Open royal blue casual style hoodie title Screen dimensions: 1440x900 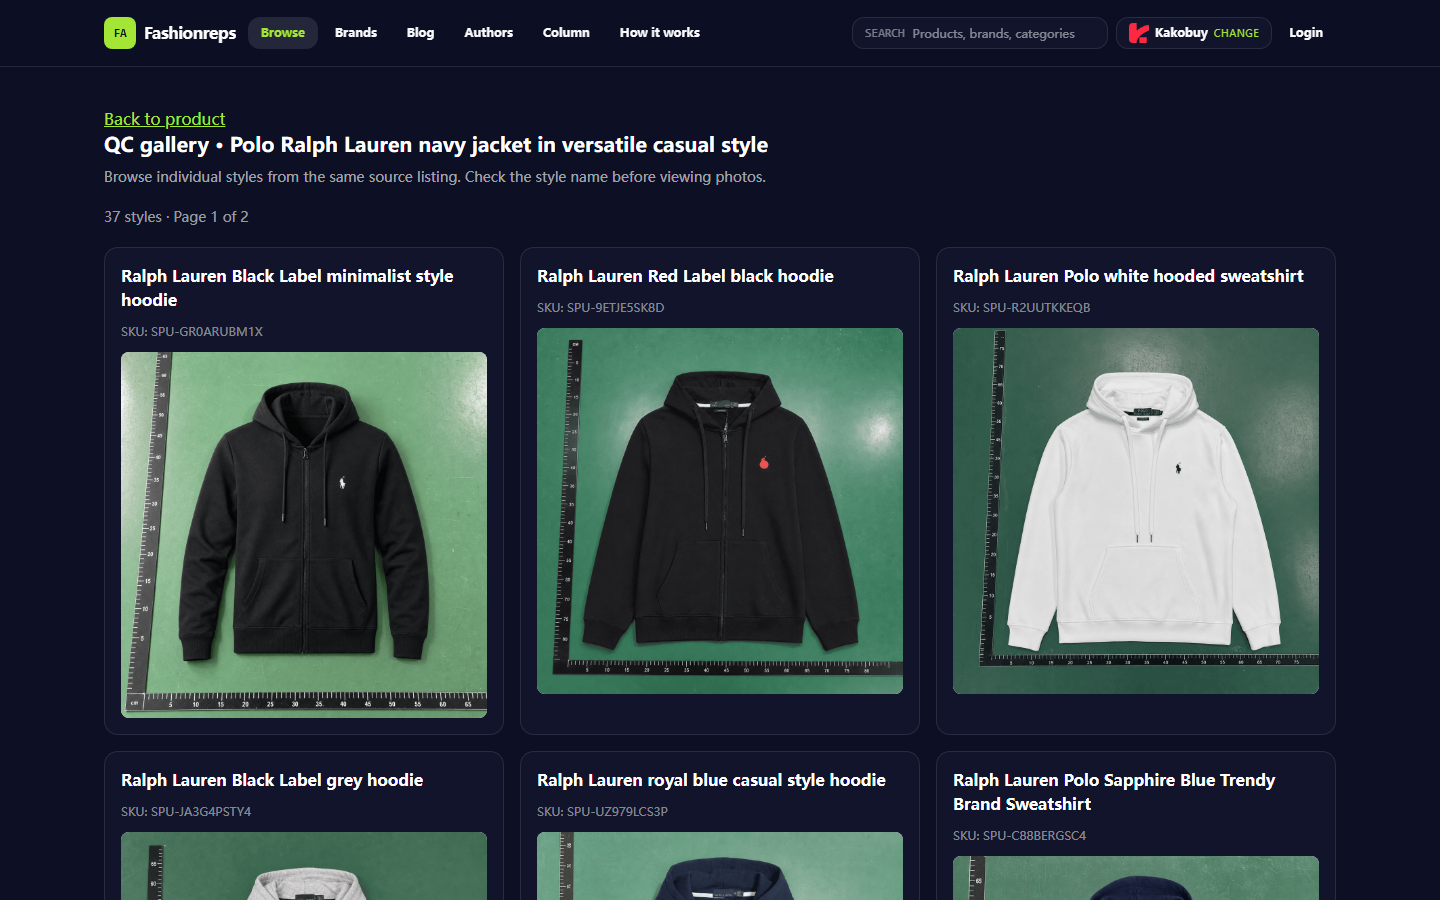click(x=711, y=780)
